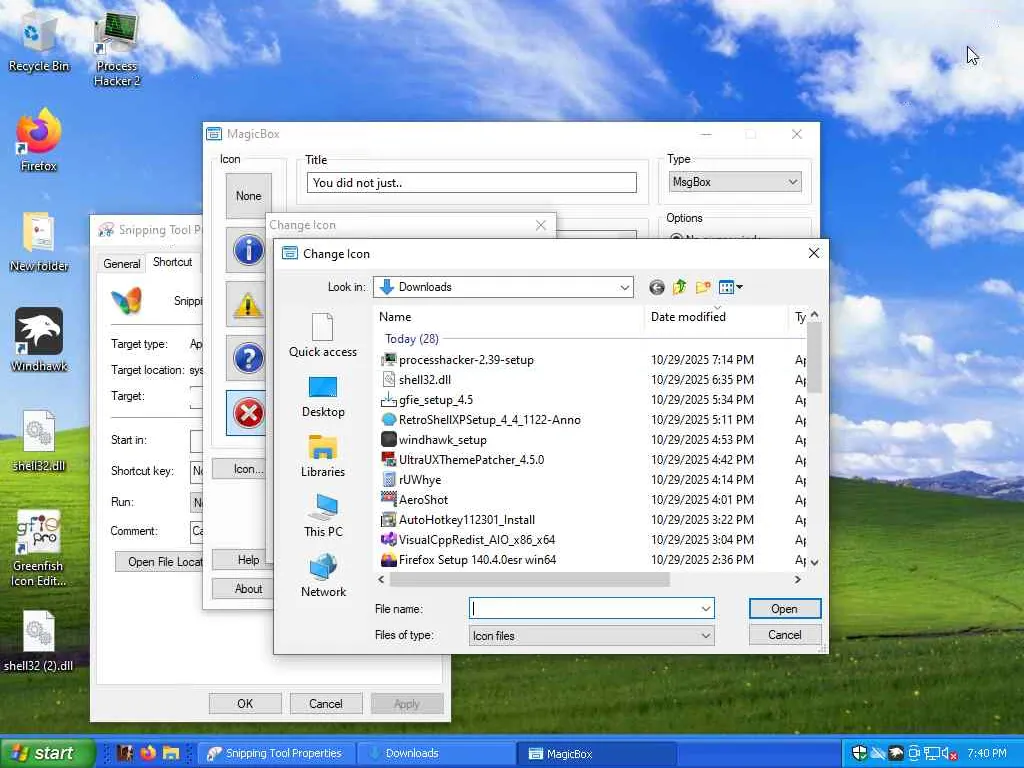Click Open File Location in Snipping Tool Properties
The width and height of the screenshot is (1024, 768).
click(x=161, y=562)
